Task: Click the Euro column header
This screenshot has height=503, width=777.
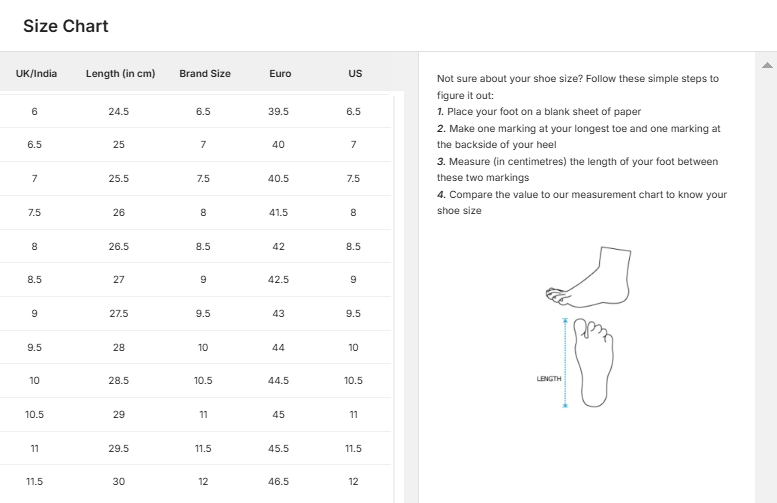Action: point(280,74)
